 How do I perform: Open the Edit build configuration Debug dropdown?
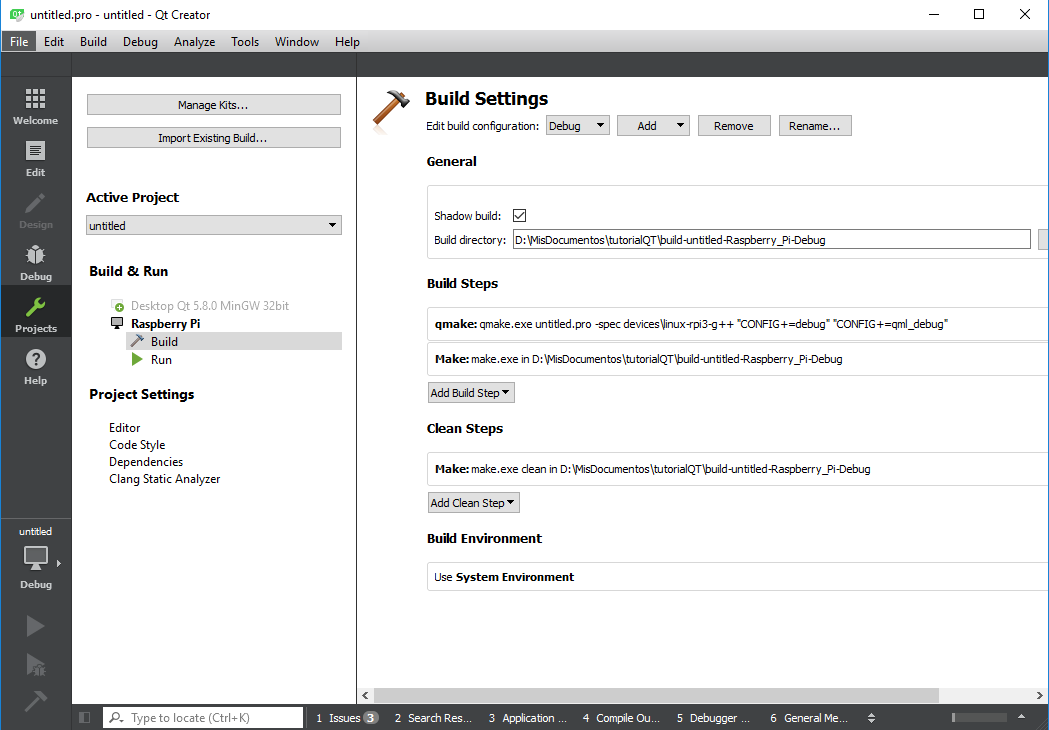coord(578,126)
